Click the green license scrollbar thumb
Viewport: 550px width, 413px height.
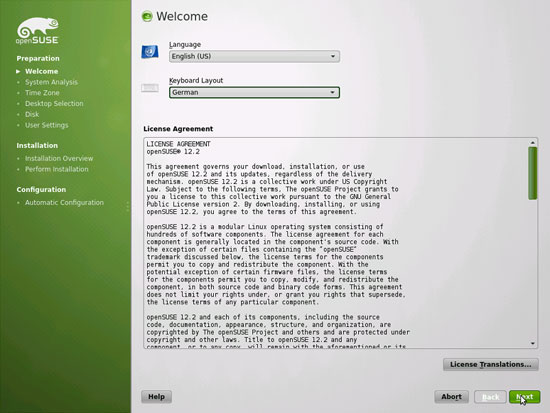[533, 173]
